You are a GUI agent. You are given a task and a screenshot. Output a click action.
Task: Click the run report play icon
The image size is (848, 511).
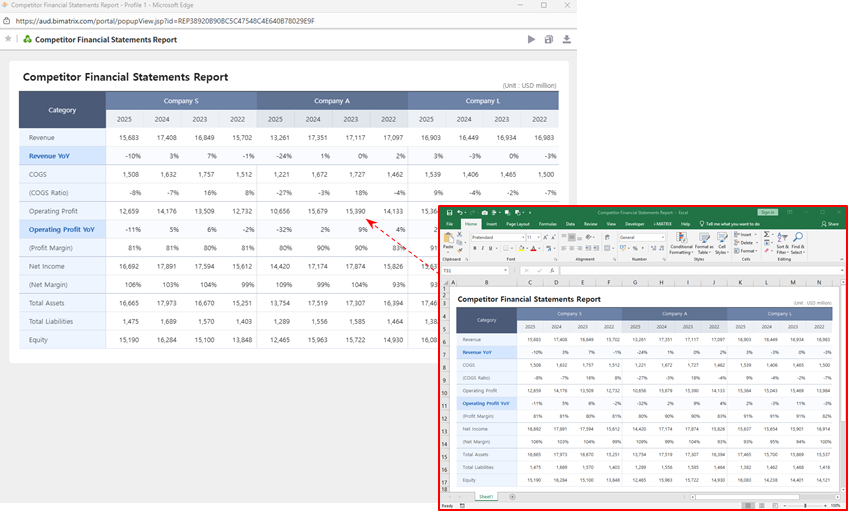(532, 40)
